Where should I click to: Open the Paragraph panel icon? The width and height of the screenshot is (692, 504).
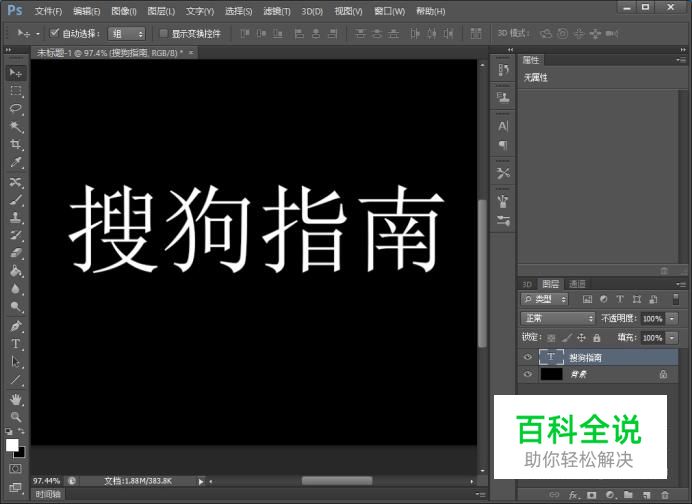coord(503,145)
